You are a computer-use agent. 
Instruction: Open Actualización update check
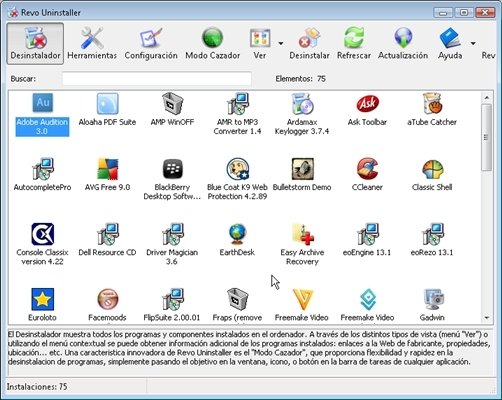tap(403, 44)
